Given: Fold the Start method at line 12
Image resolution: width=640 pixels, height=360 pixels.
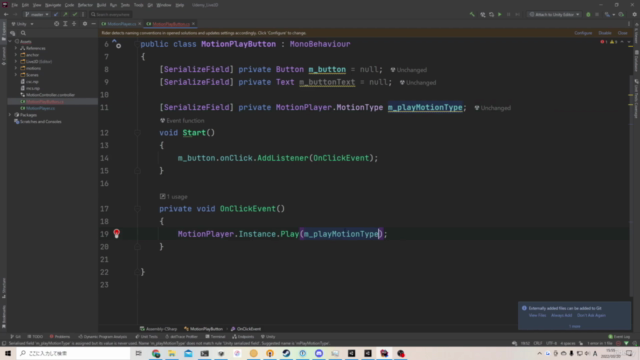Looking at the screenshot, I should coord(138,133).
